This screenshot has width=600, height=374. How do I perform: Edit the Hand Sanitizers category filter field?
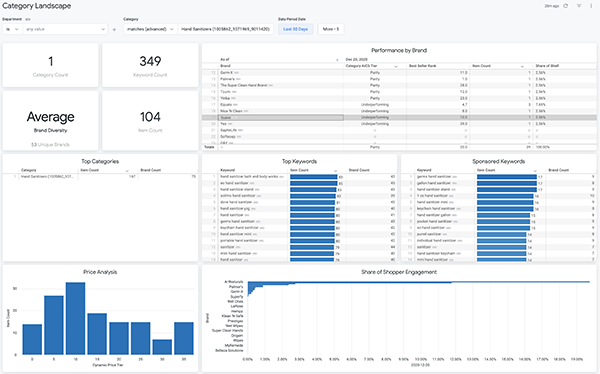click(x=226, y=29)
